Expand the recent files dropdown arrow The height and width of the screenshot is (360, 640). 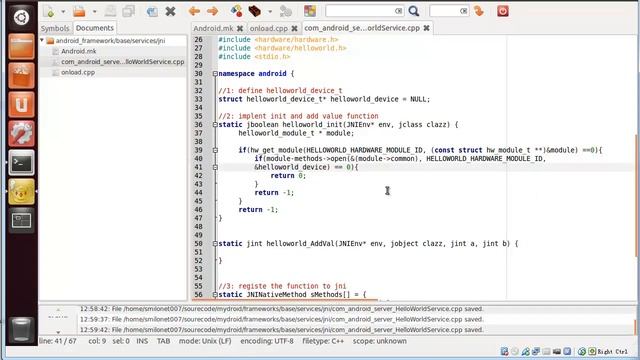tap(94, 11)
